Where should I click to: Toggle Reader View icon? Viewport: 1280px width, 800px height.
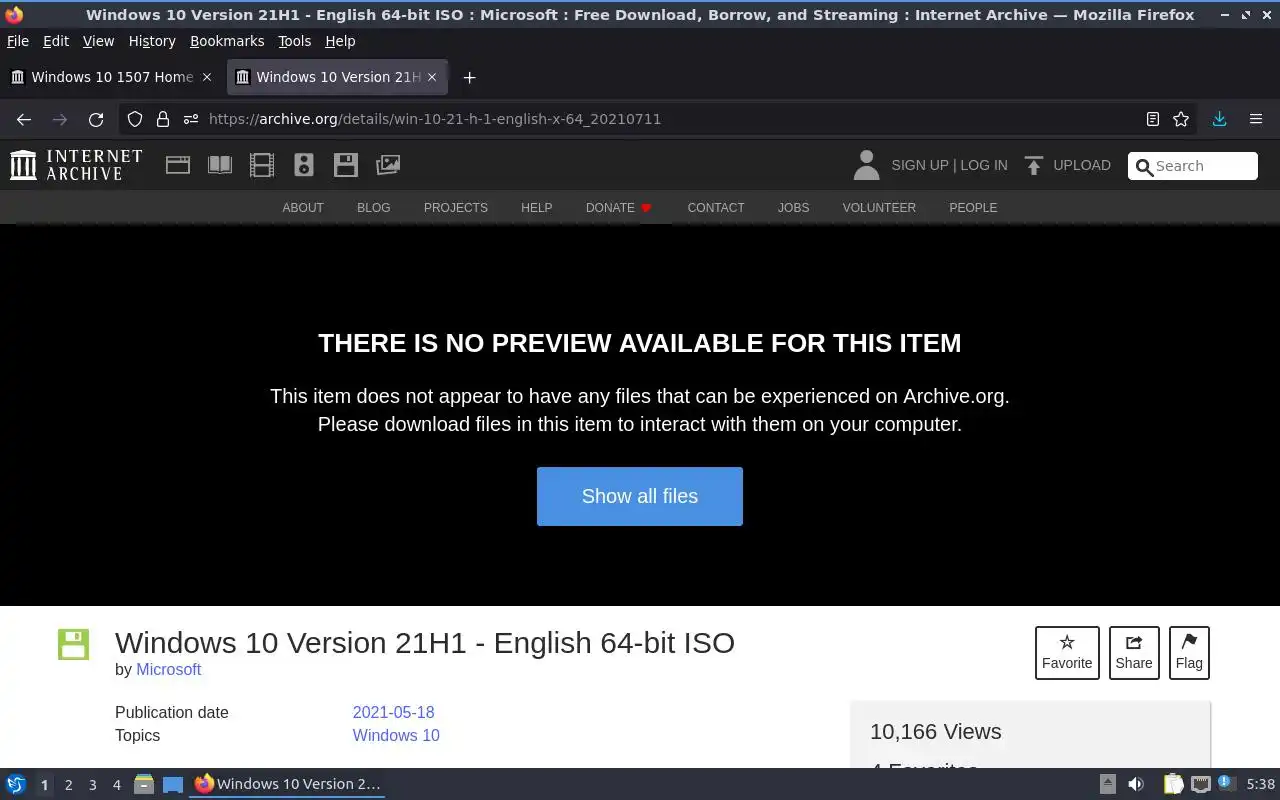1153,119
